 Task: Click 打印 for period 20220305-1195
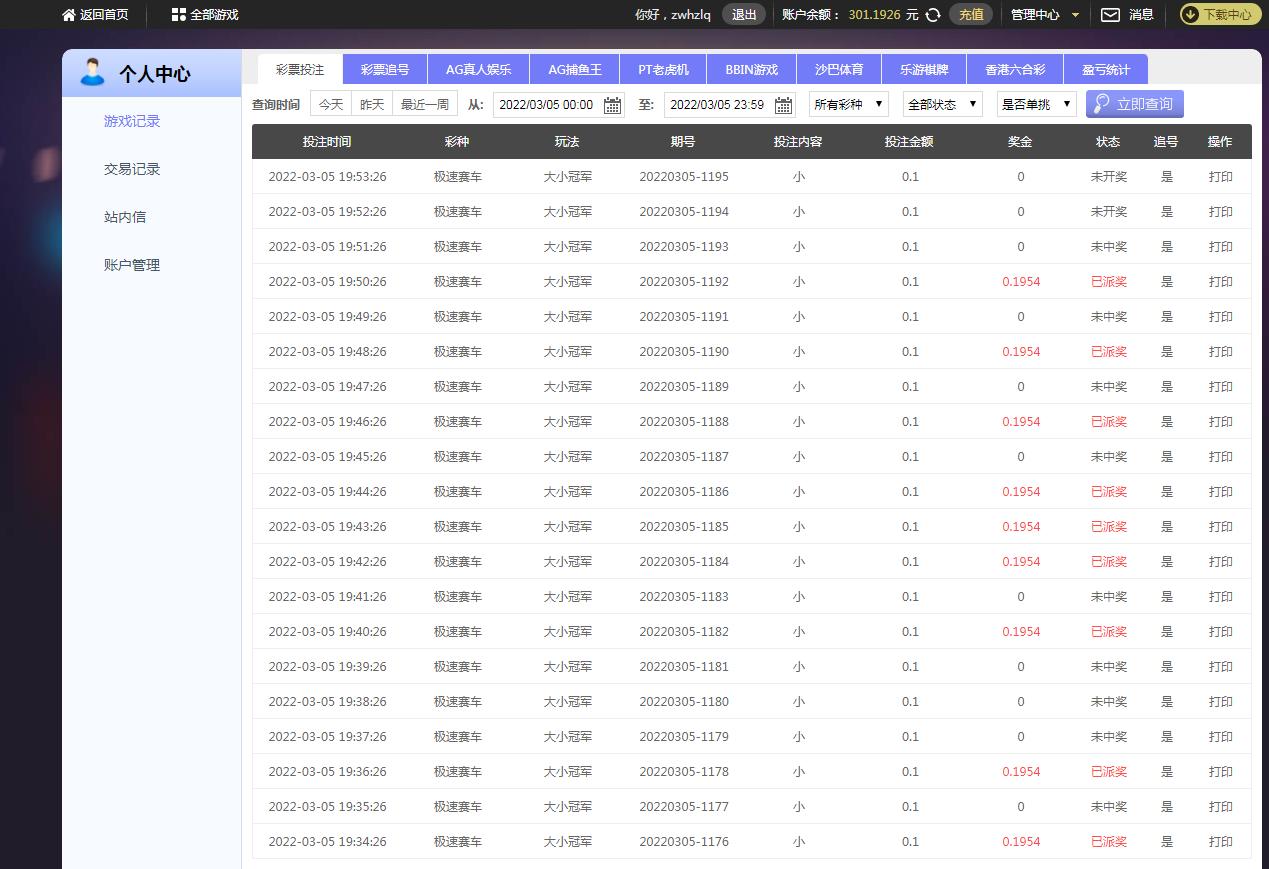pos(1220,177)
